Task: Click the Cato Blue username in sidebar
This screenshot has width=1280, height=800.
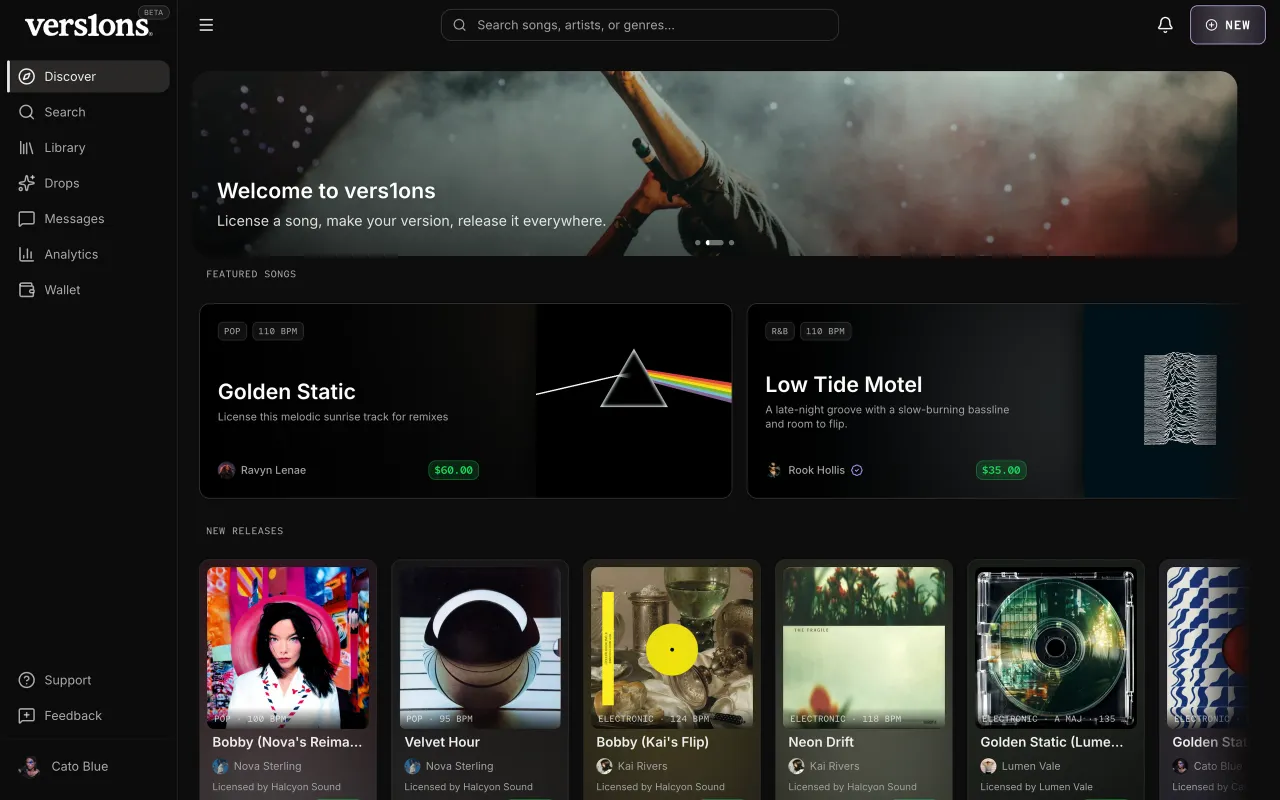Action: [80, 767]
